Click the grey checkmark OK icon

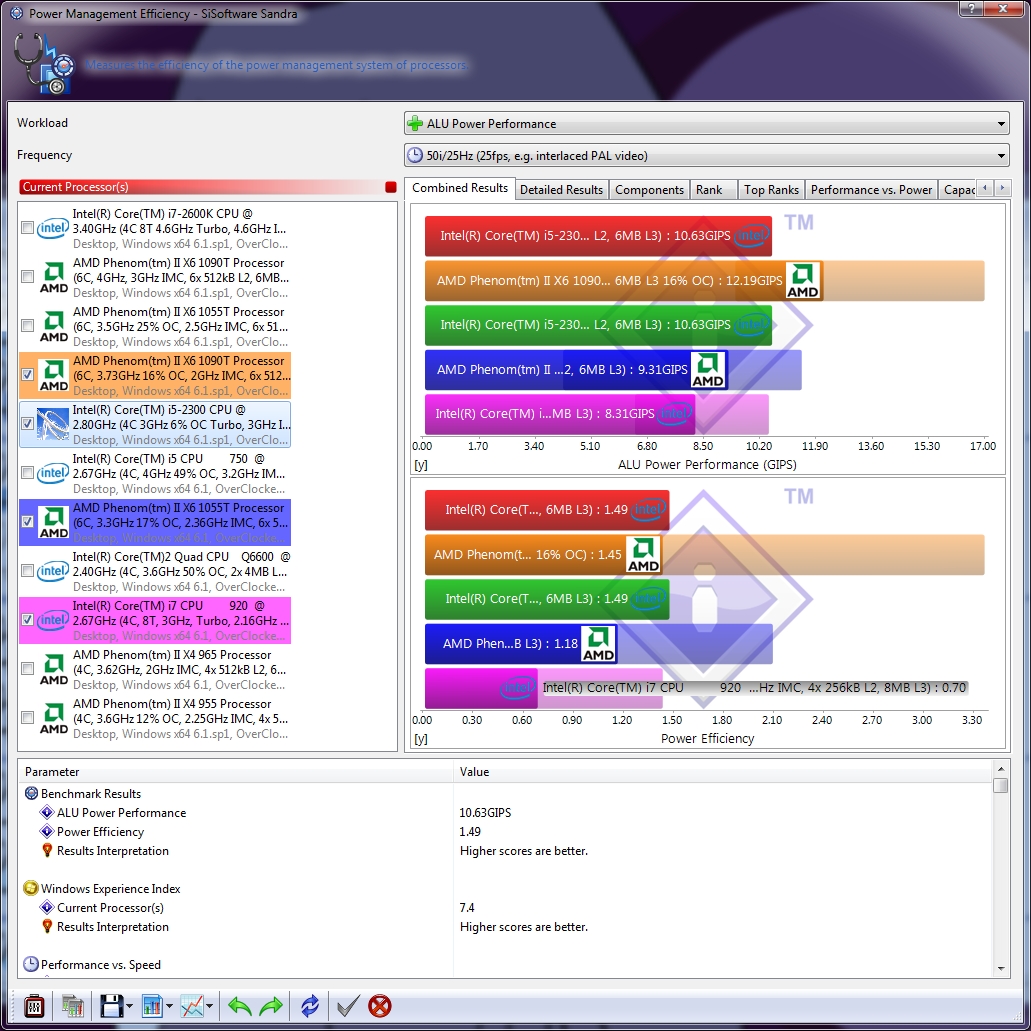(348, 1006)
